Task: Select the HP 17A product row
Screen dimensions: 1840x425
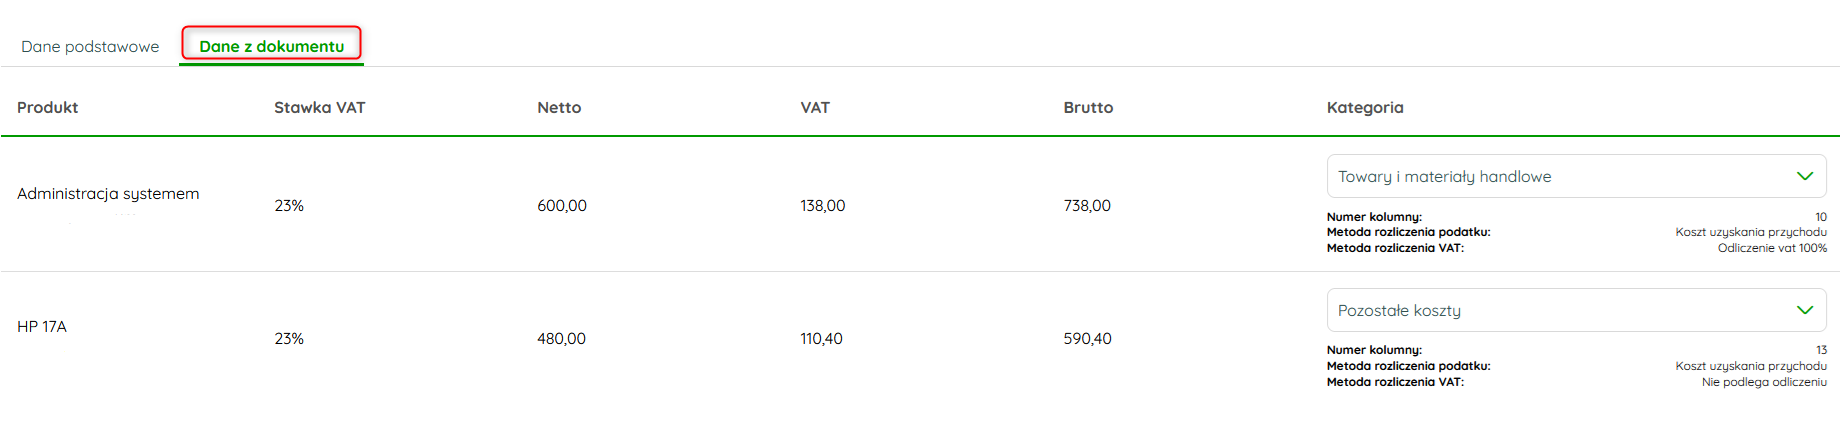Action: coord(42,326)
